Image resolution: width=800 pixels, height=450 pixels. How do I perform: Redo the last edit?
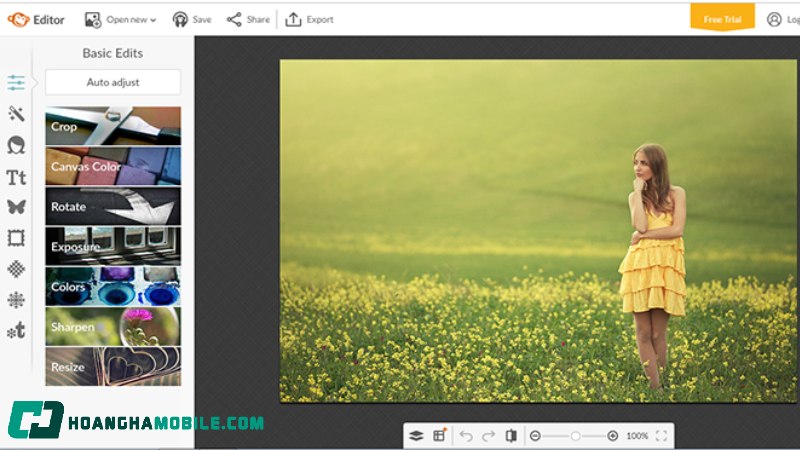click(488, 436)
